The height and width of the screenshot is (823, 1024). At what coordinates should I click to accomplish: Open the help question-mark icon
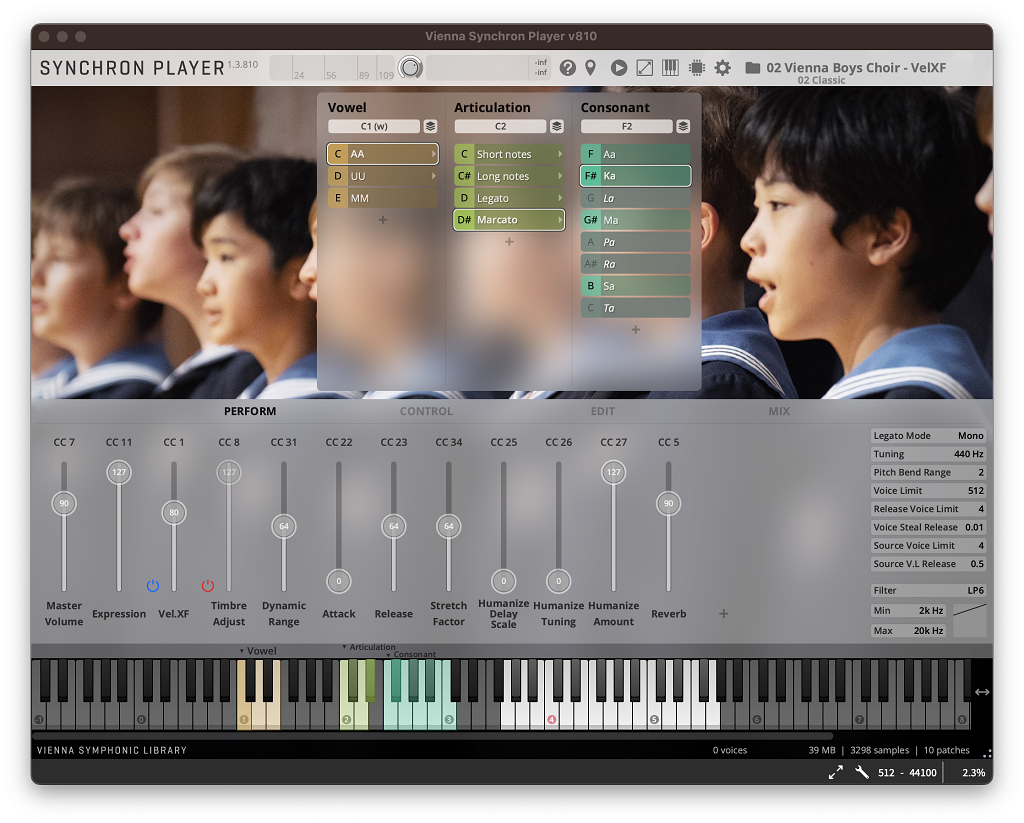[x=568, y=67]
